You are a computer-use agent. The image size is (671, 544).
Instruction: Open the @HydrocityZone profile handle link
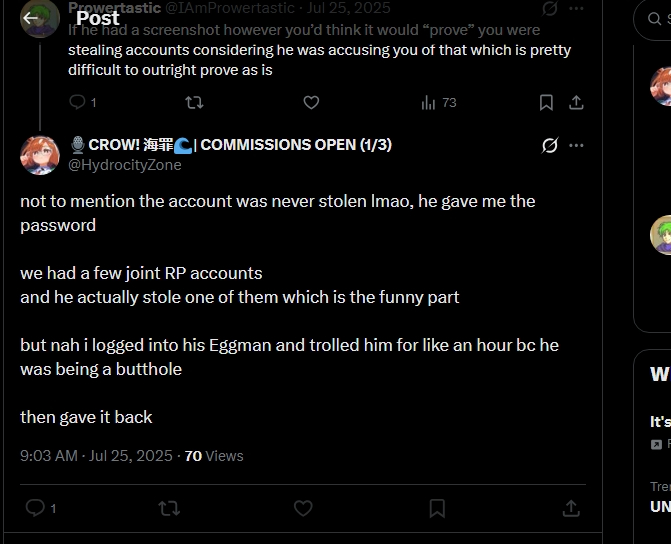click(125, 164)
